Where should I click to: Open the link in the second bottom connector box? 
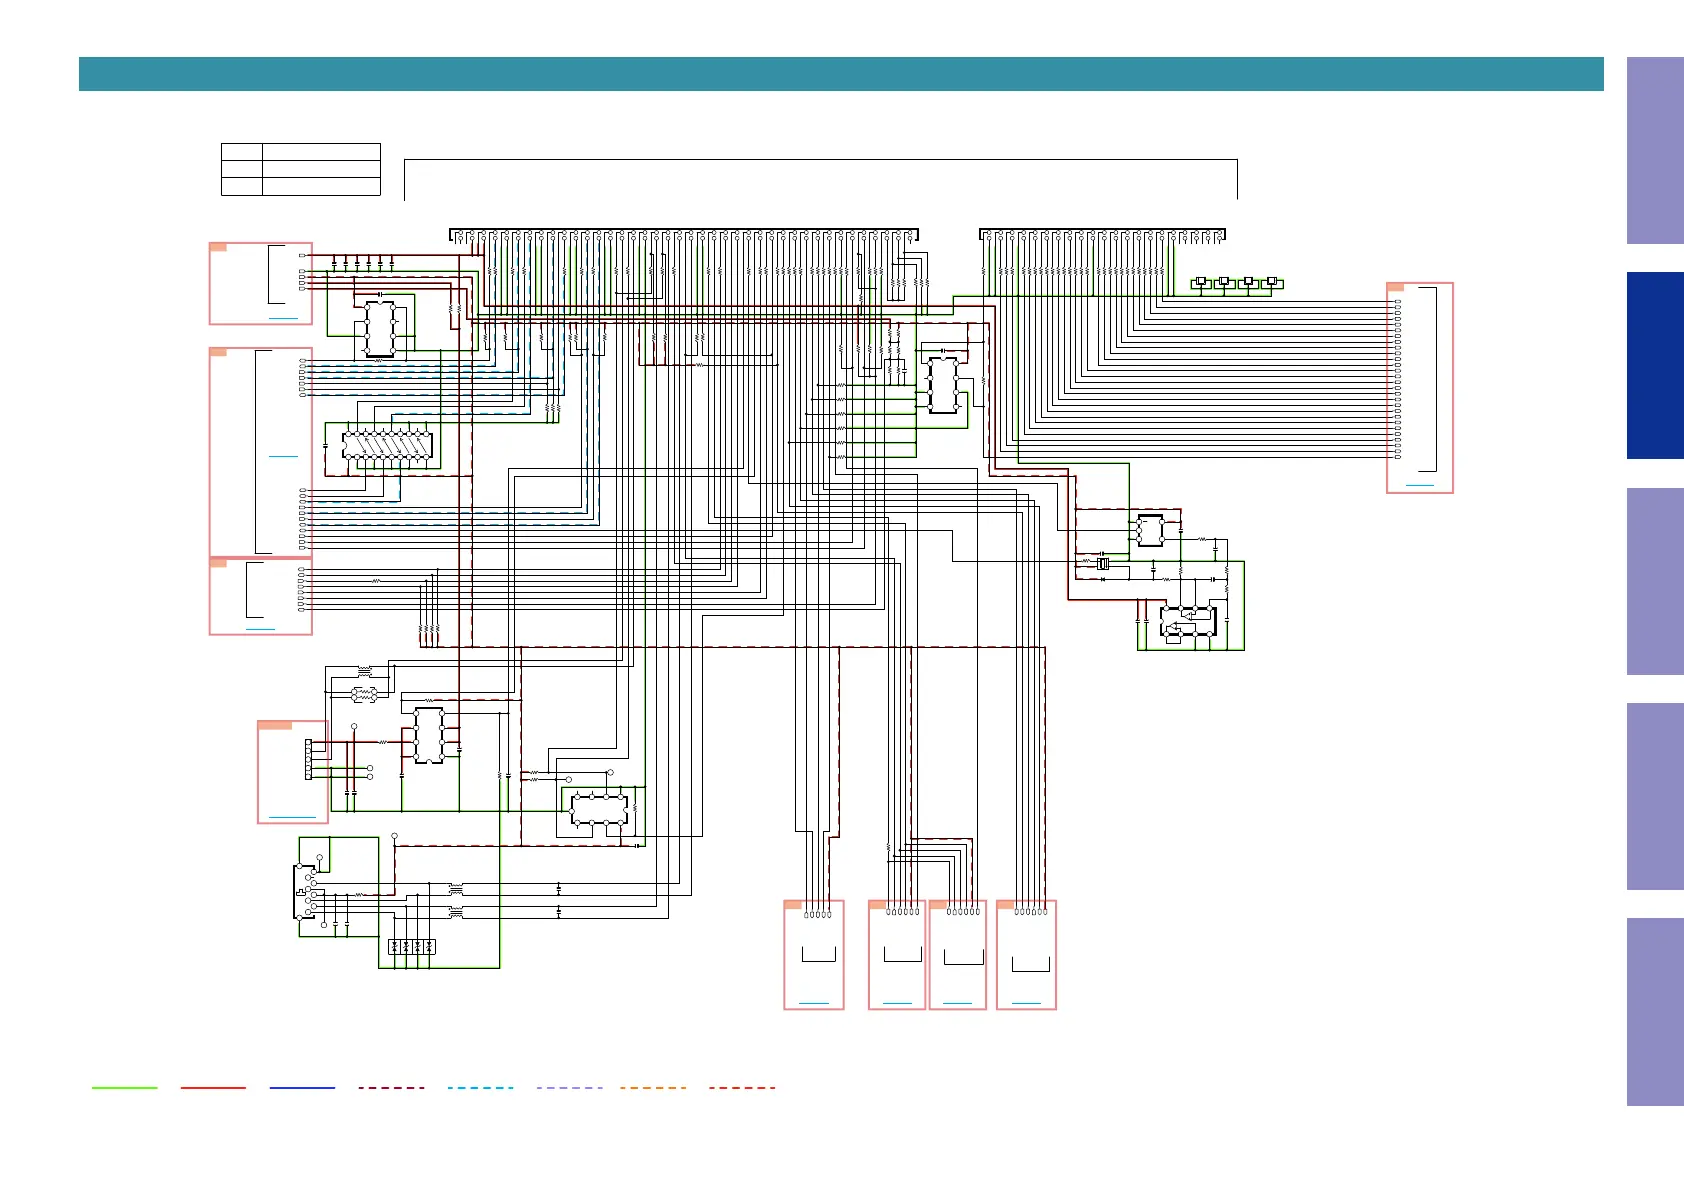(x=897, y=1003)
